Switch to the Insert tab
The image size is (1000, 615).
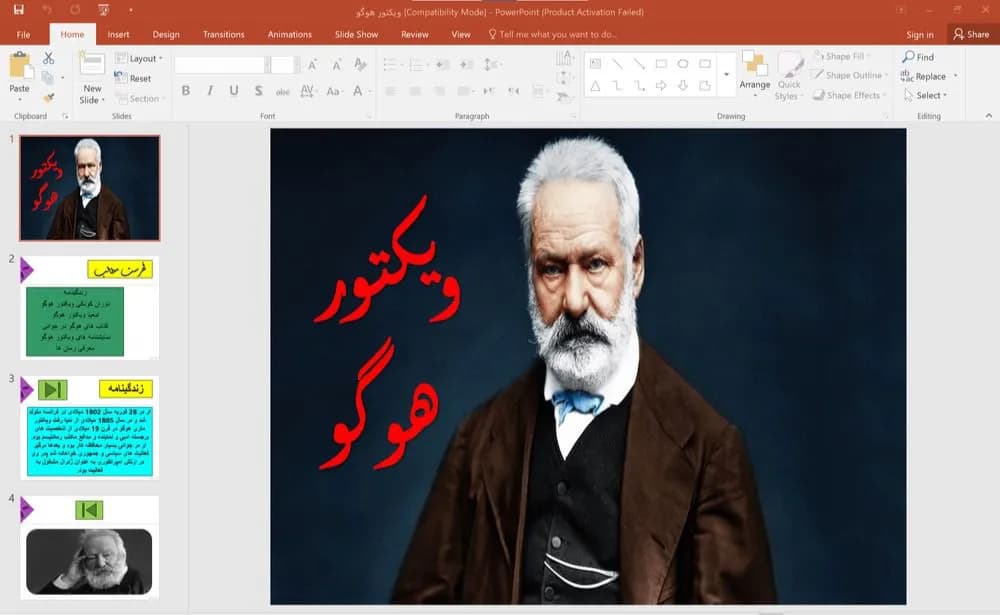pos(118,34)
